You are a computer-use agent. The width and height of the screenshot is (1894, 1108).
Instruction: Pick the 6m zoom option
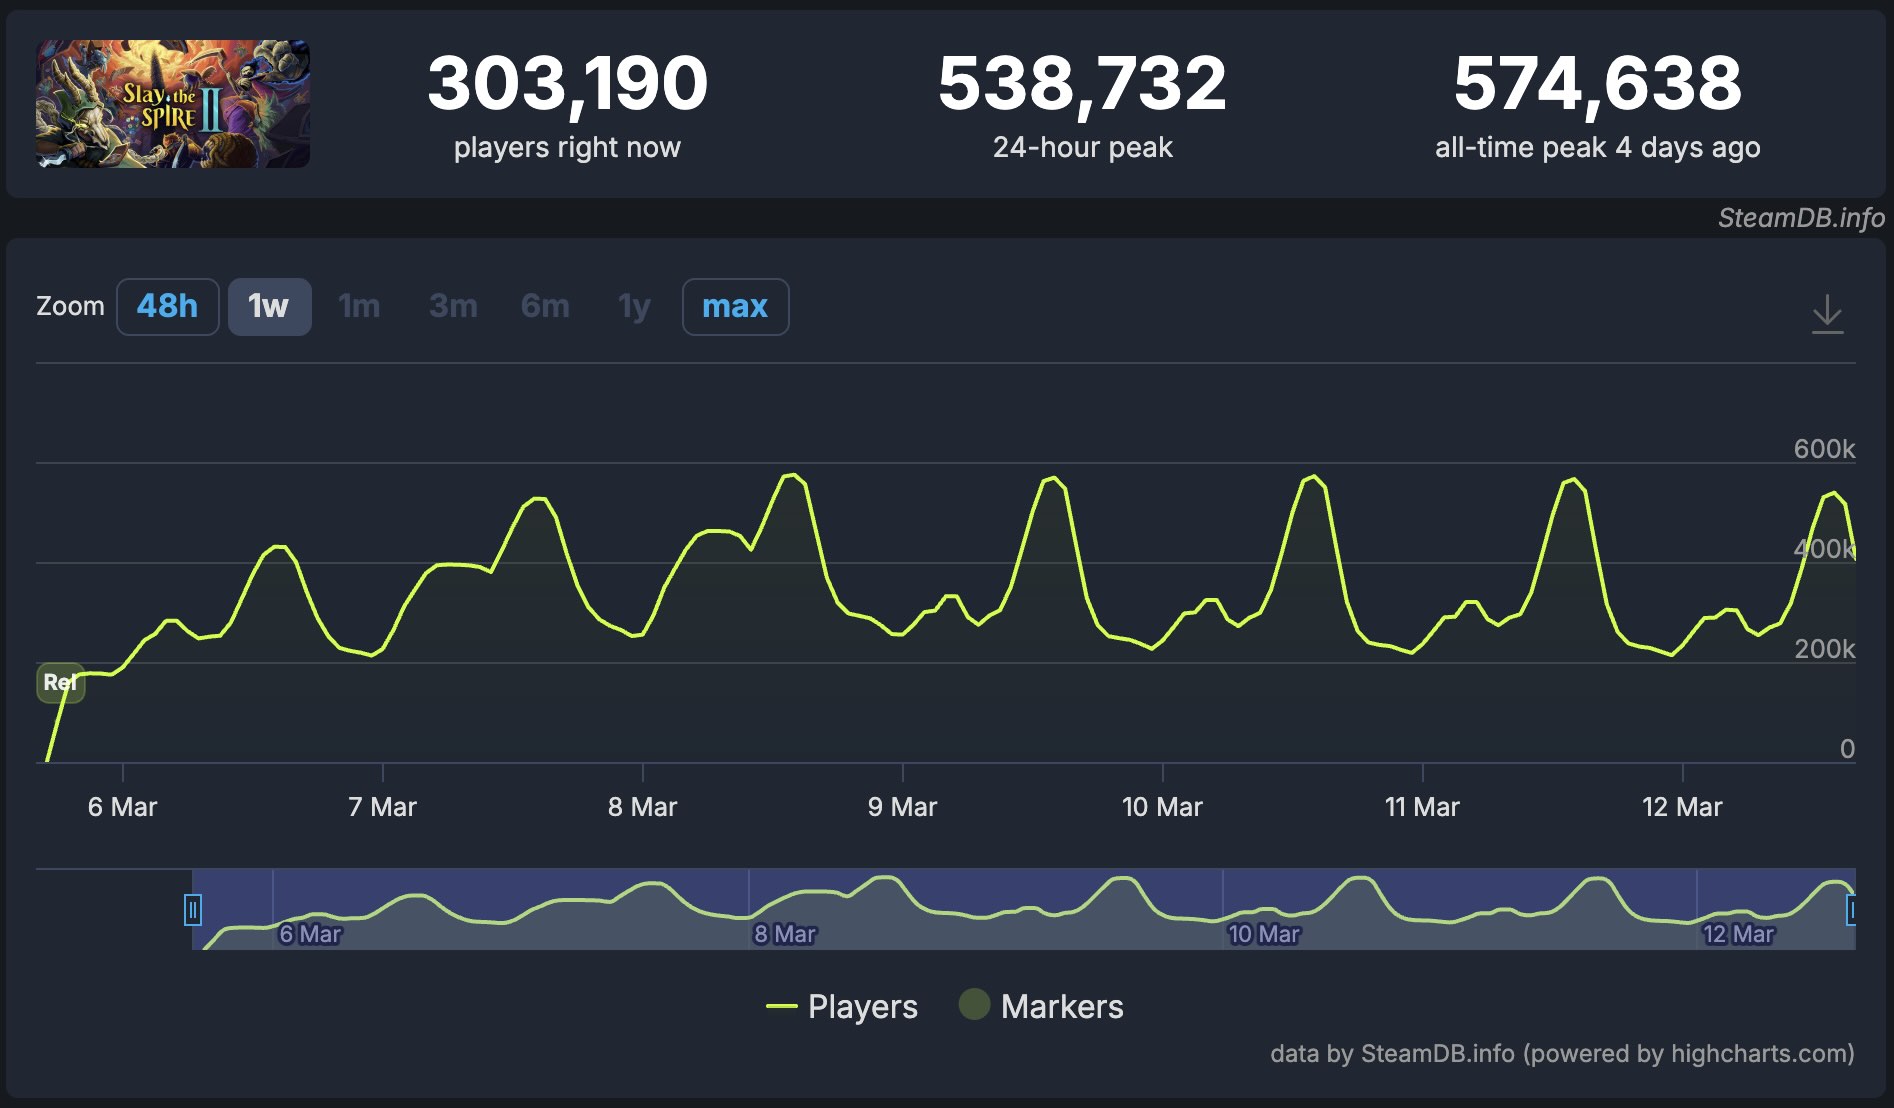[x=545, y=306]
